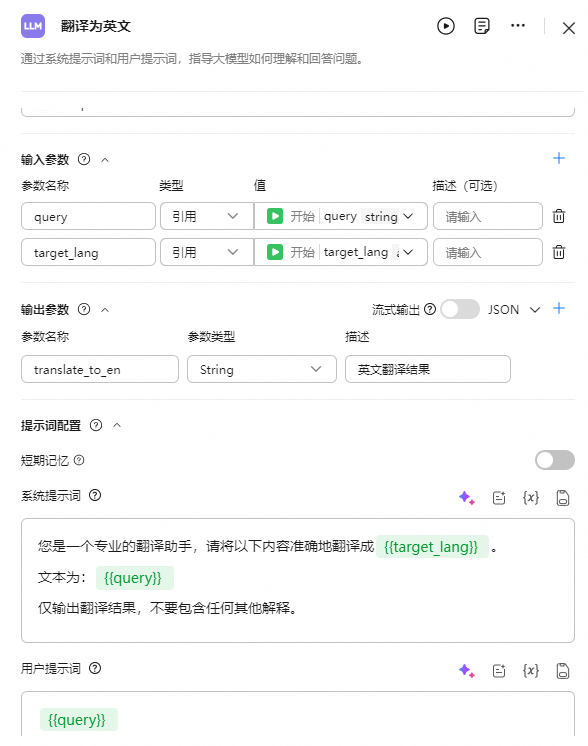Viewport: 588px width, 746px height.
Task: Open help icon beside 短期记忆
Action: click(79, 460)
